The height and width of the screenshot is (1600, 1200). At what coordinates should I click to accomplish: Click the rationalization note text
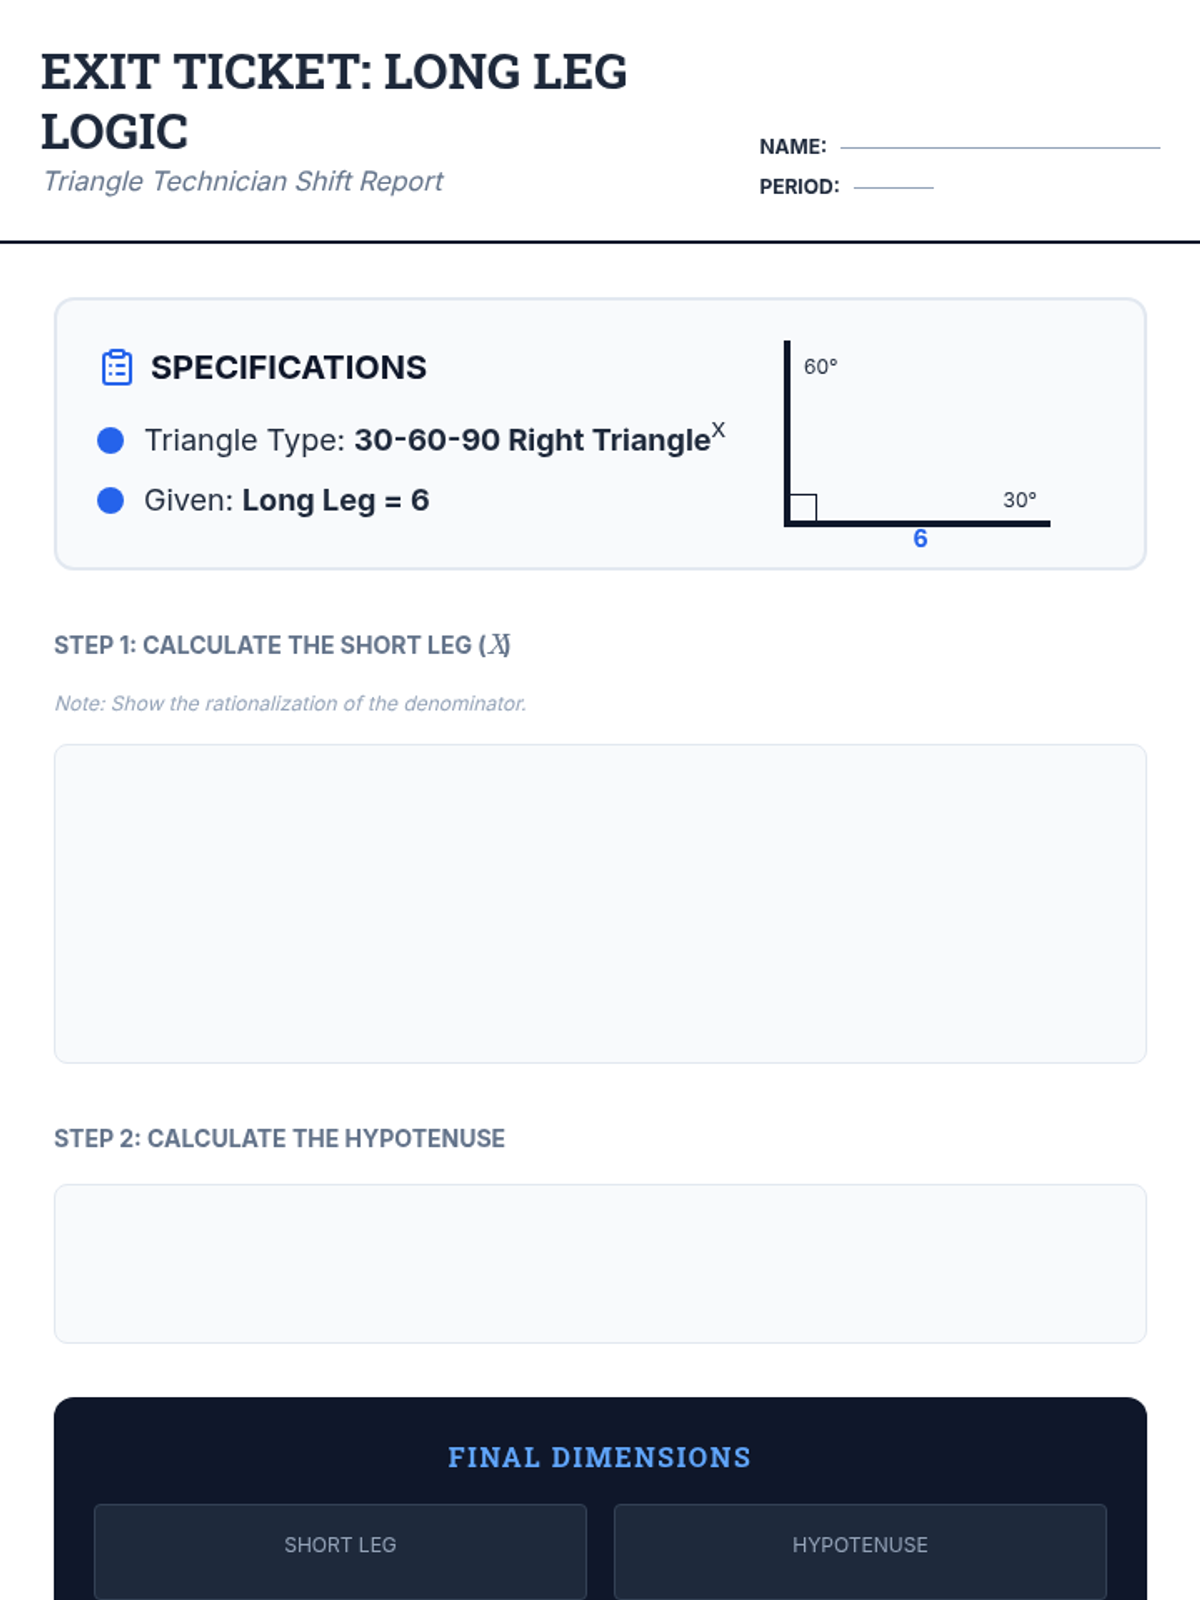coord(290,703)
